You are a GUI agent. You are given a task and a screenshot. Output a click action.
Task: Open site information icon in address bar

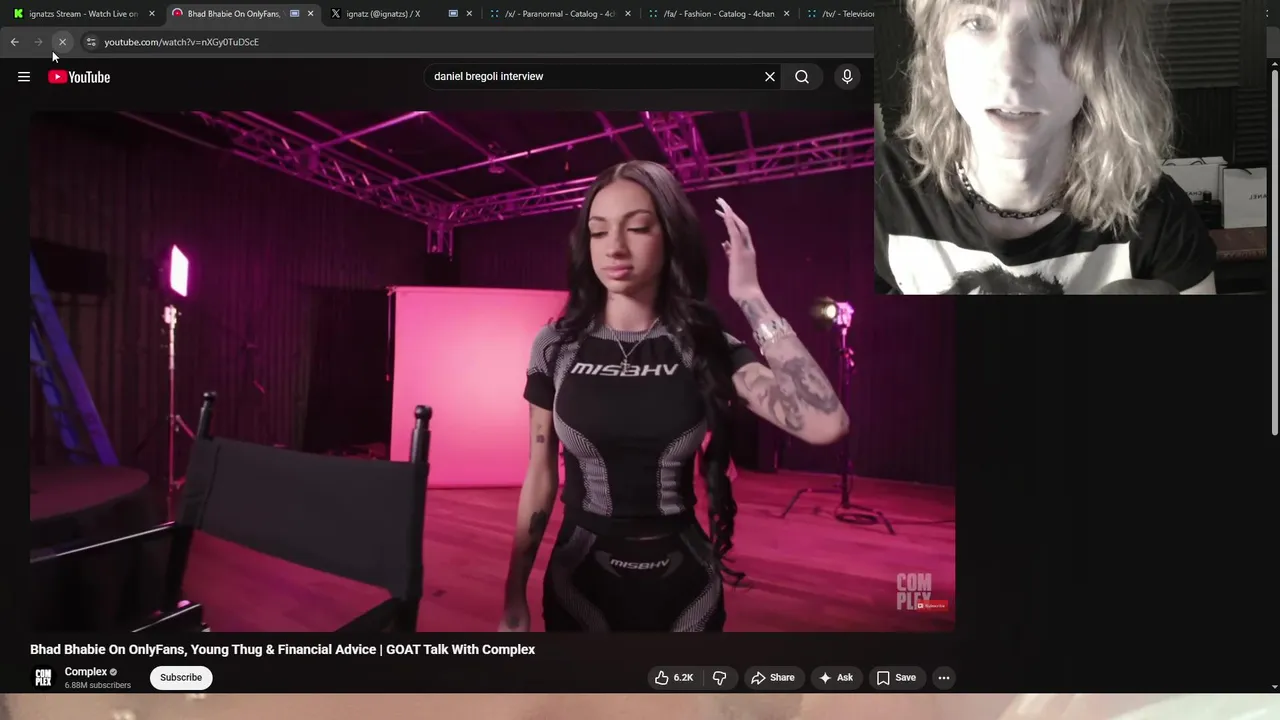(91, 42)
